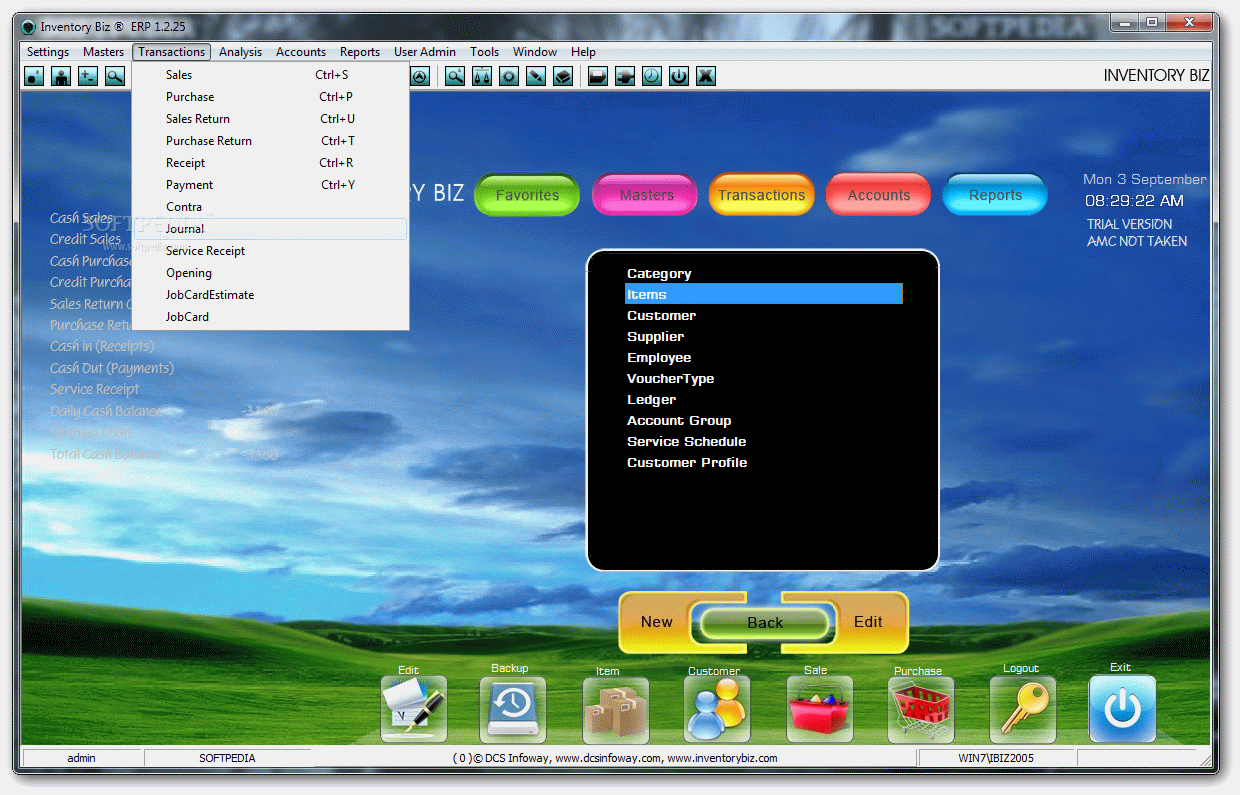Click the printer toolbar icon

coord(598,76)
